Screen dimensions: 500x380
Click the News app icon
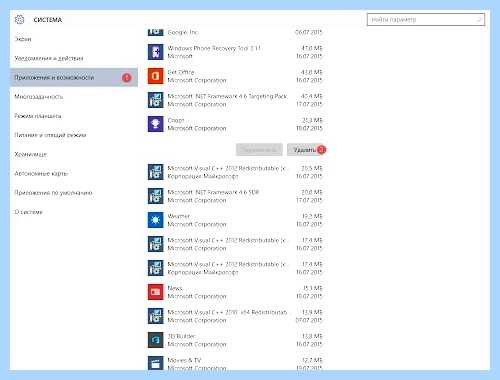156,292
